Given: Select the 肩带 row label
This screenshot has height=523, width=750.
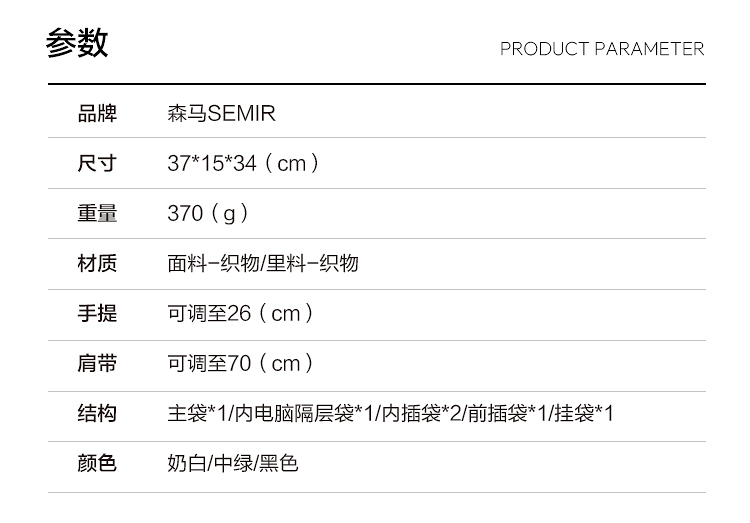Looking at the screenshot, I should click(97, 363).
